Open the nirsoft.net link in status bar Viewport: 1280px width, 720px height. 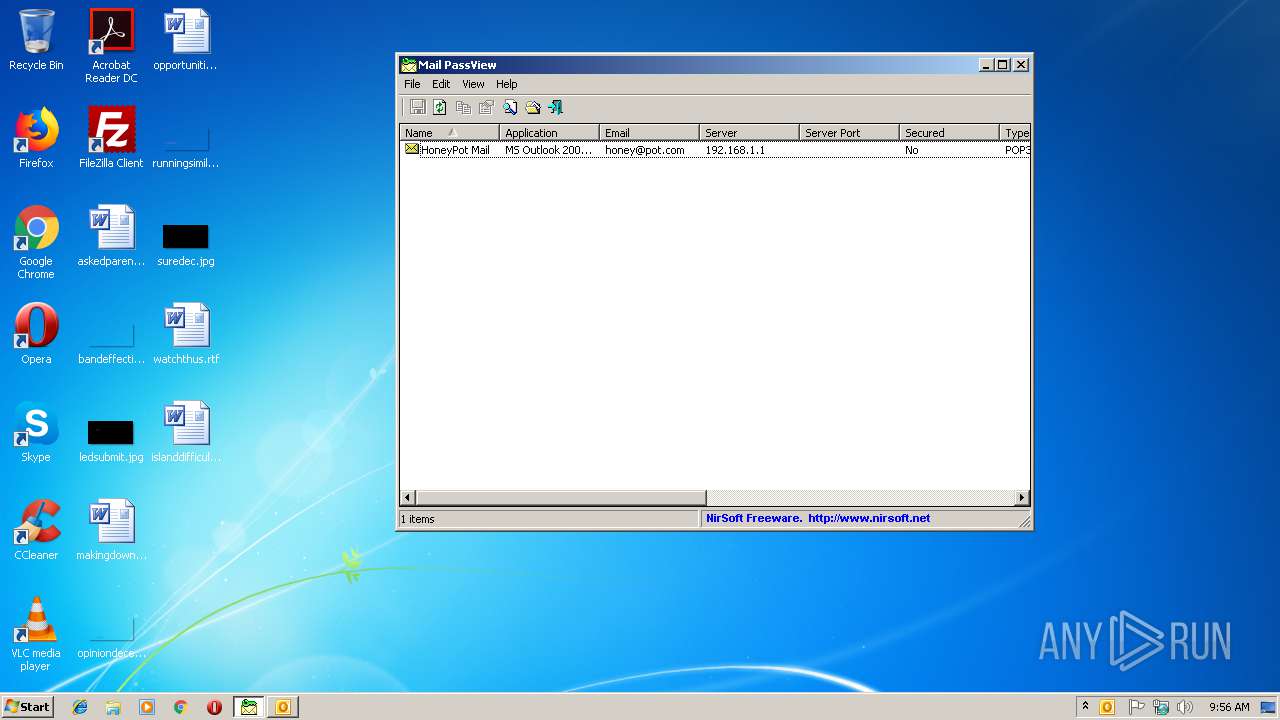coord(869,518)
